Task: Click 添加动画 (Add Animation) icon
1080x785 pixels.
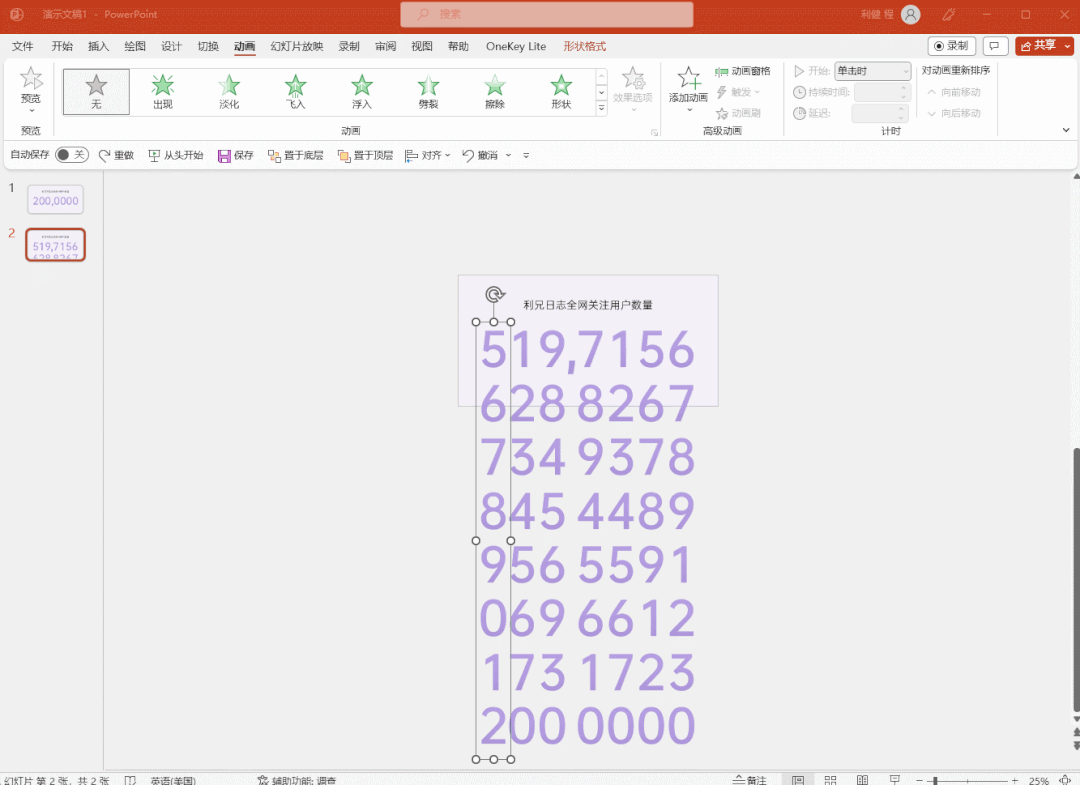Action: [689, 78]
